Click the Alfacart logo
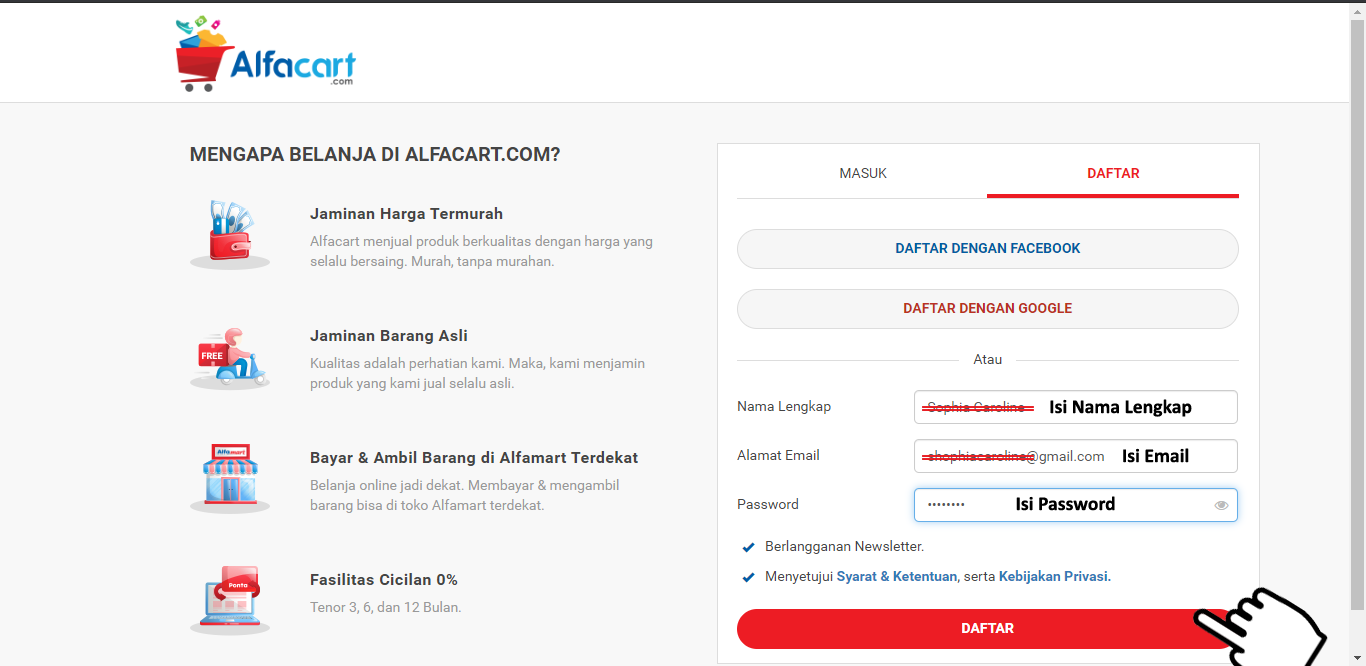1366x666 pixels. tap(265, 54)
